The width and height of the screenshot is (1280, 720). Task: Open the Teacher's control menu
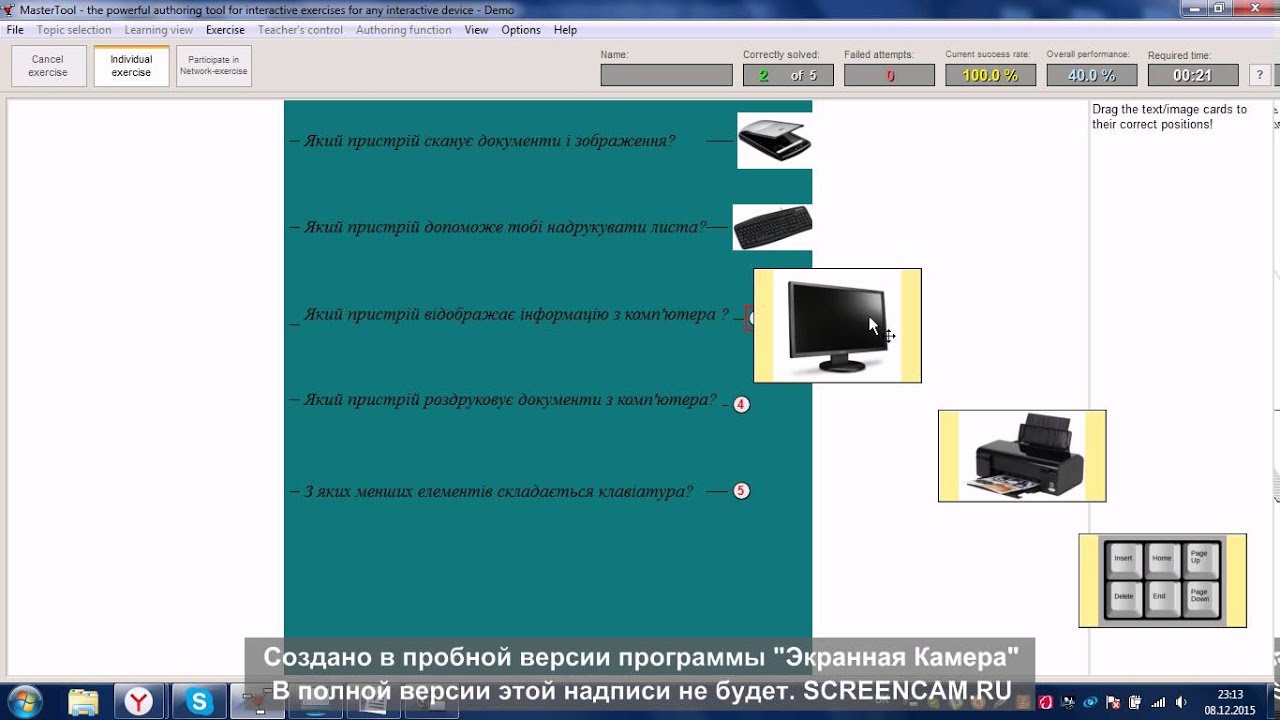click(300, 30)
